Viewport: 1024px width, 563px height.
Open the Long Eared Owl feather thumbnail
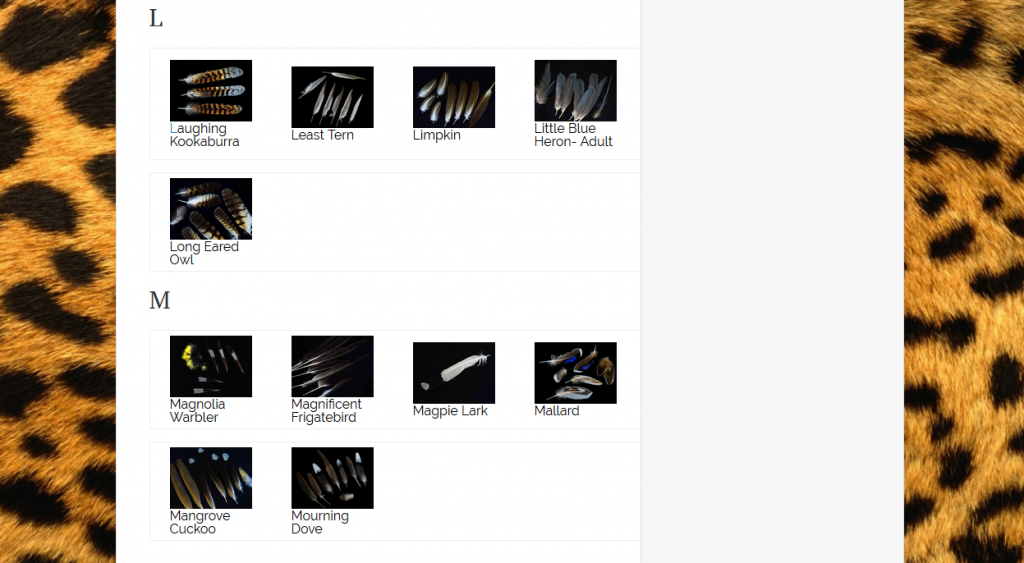(x=211, y=209)
